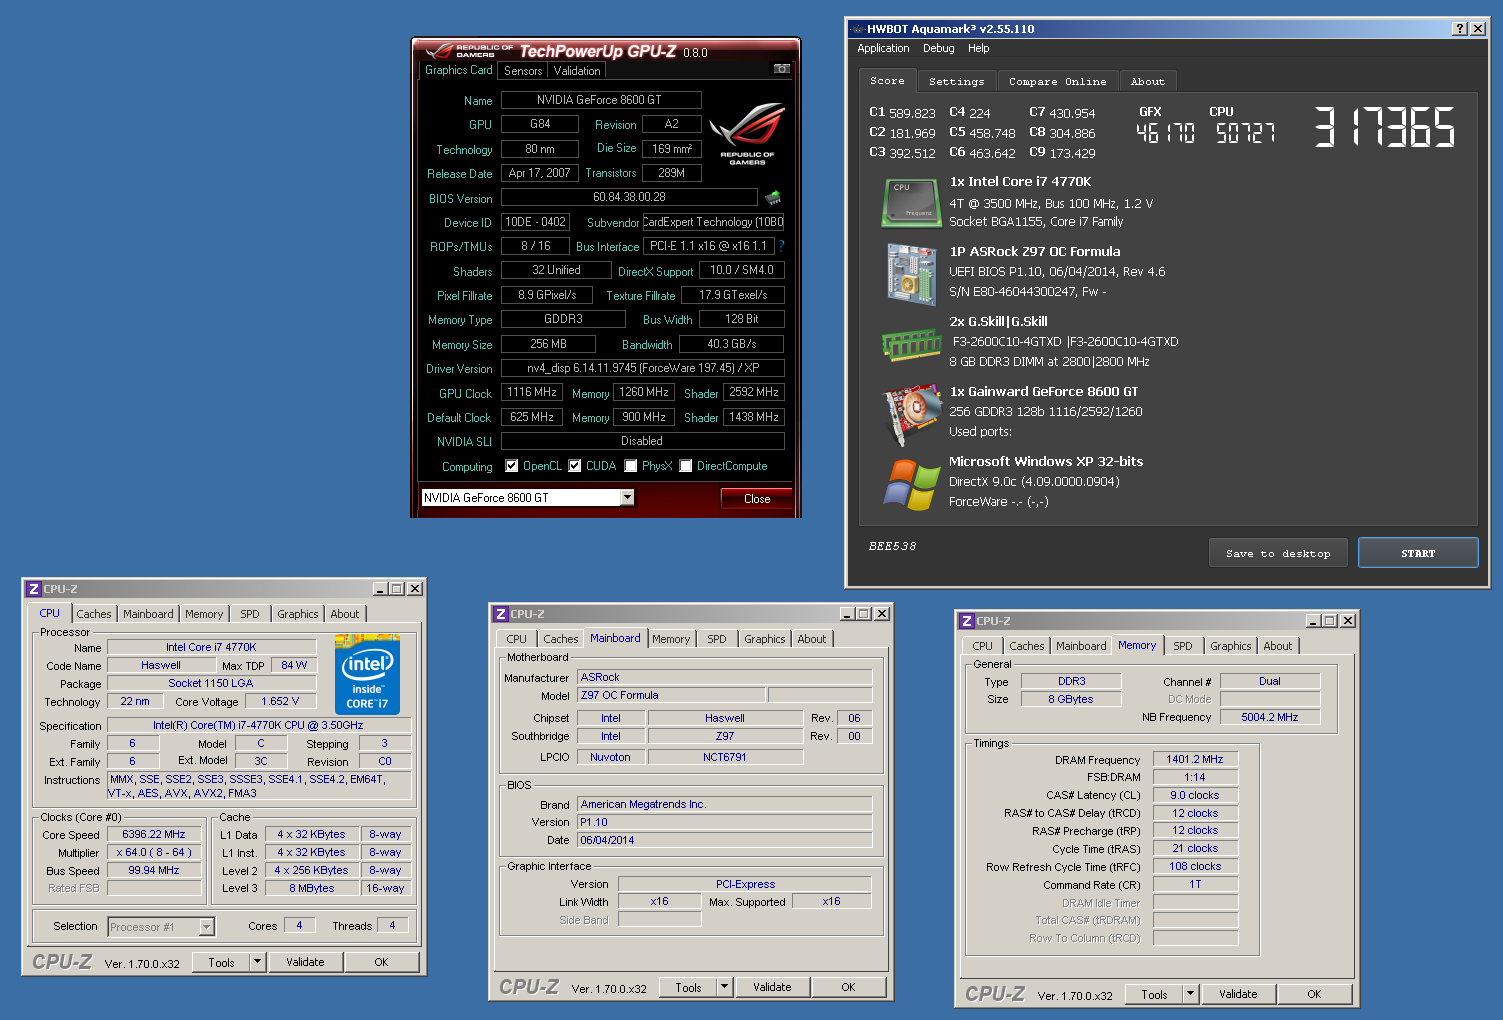
Task: Click the Bus Interface question mark icon
Action: 781,246
